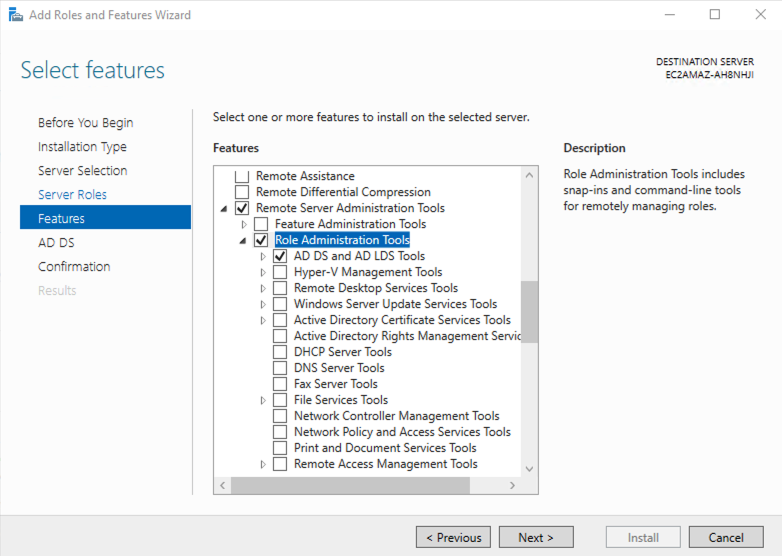Check Windows Server Update Services Tools checkbox
The width and height of the screenshot is (782, 556).
[280, 304]
